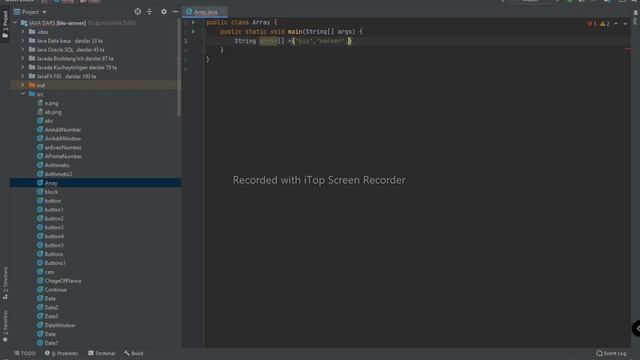This screenshot has width=640, height=360.
Task: Select the ChageOfPlance class
Action: (59, 281)
